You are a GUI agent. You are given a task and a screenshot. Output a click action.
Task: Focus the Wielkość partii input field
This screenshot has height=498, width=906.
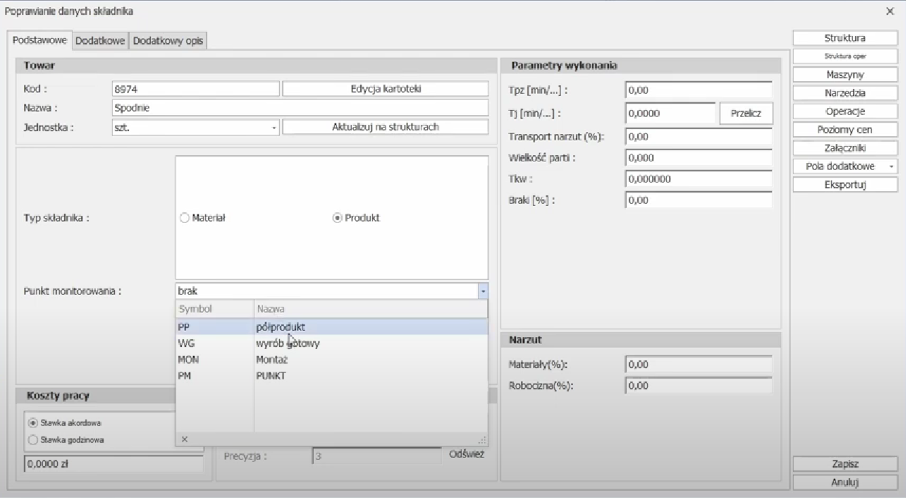pyautogui.click(x=698, y=157)
